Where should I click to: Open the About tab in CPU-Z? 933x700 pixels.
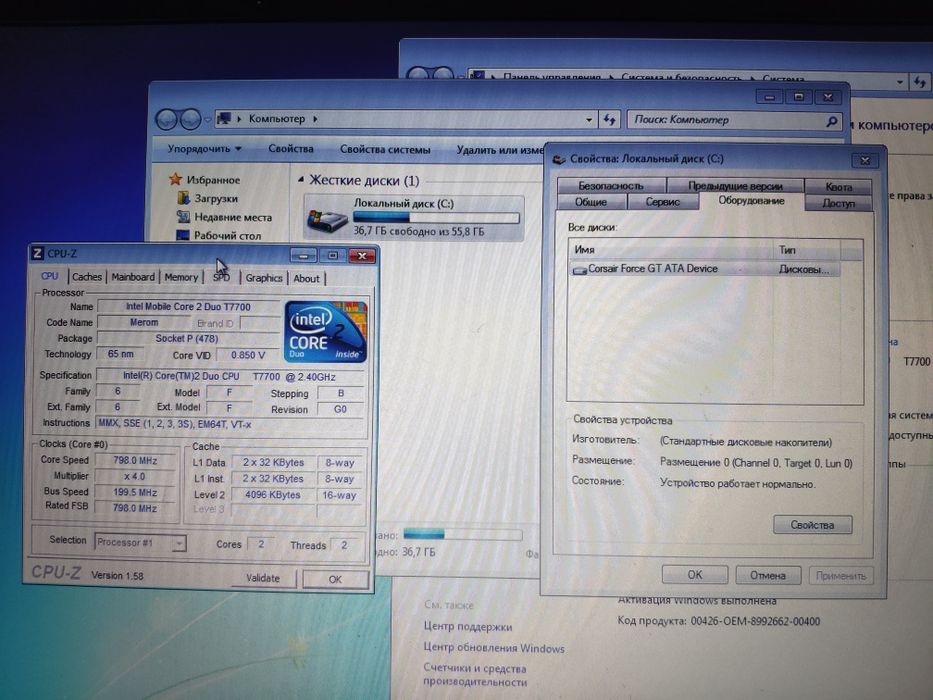[x=306, y=279]
